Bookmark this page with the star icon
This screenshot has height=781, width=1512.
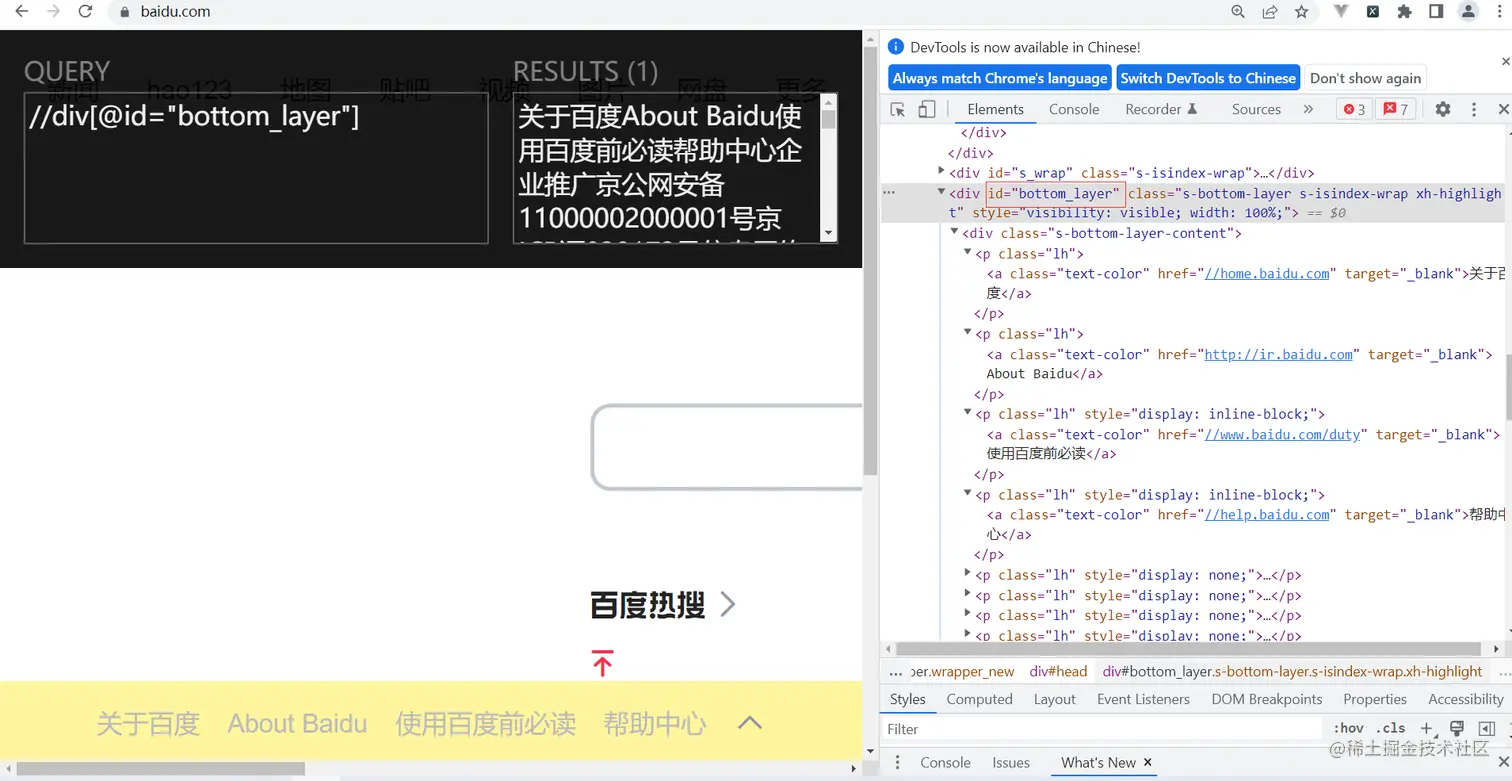tap(1301, 12)
